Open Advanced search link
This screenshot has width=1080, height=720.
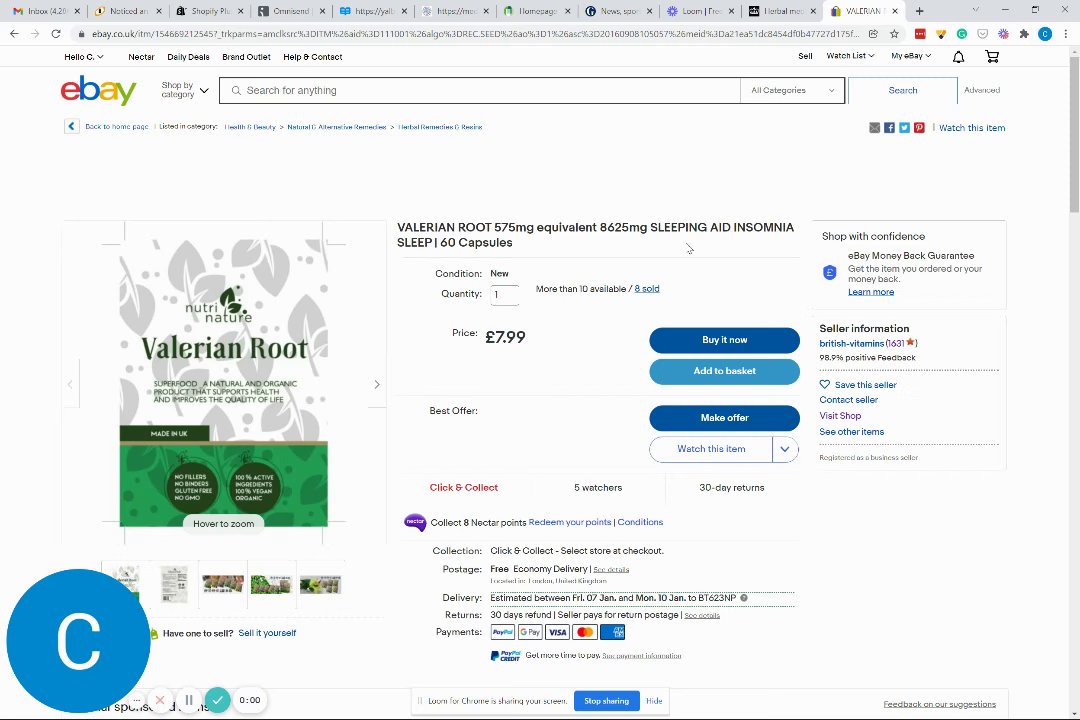tap(982, 90)
